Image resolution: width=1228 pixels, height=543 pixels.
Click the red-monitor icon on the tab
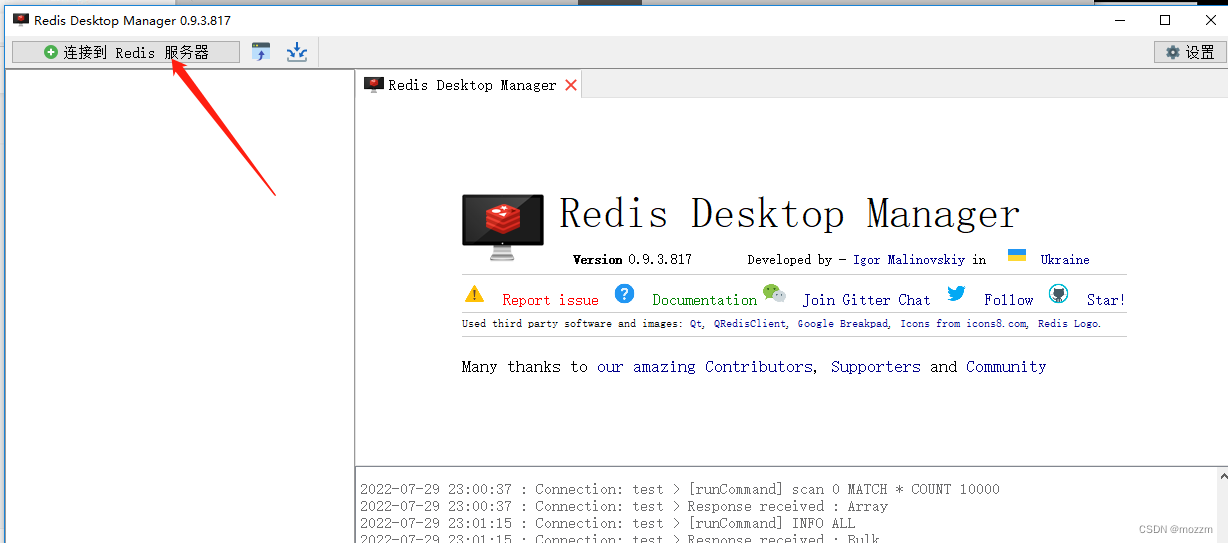click(374, 85)
